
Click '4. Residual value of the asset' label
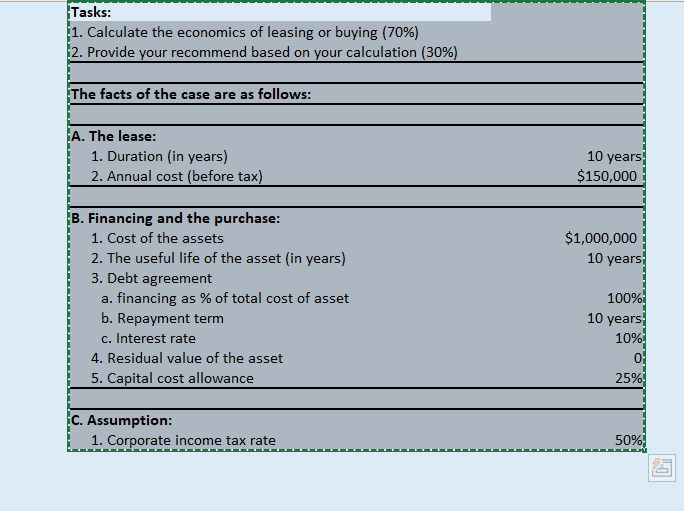point(187,358)
